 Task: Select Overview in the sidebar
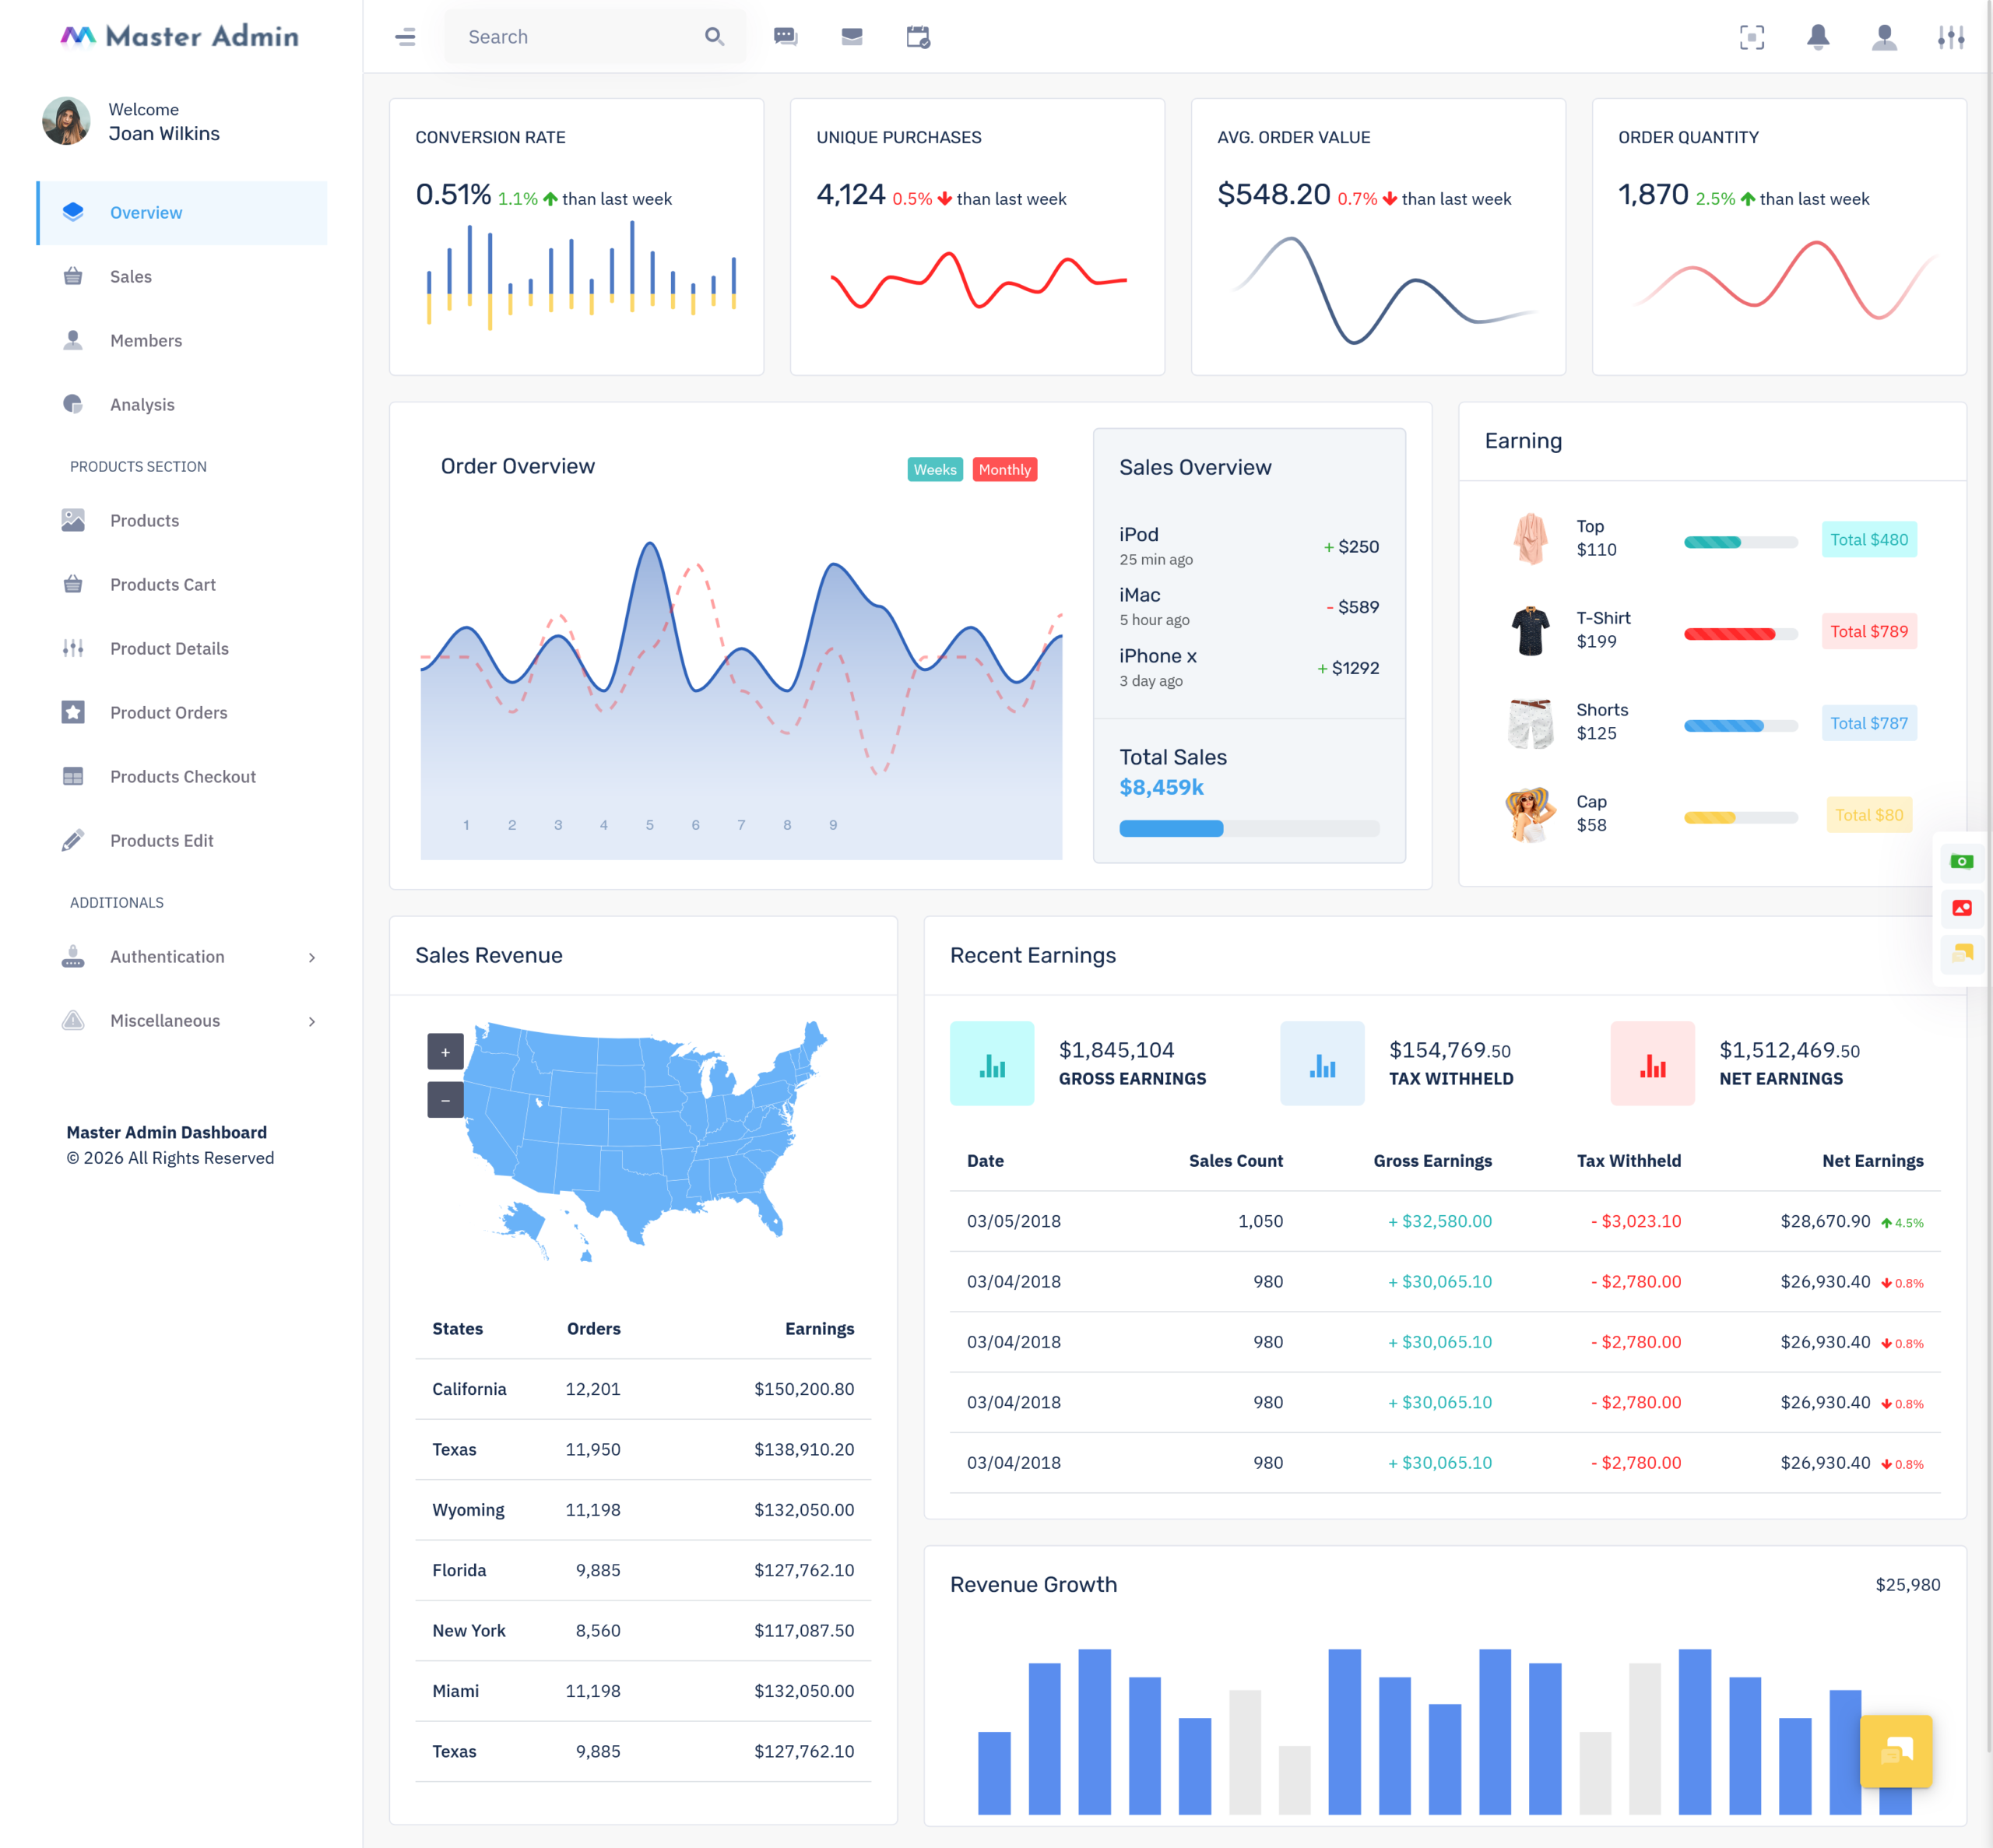click(182, 213)
